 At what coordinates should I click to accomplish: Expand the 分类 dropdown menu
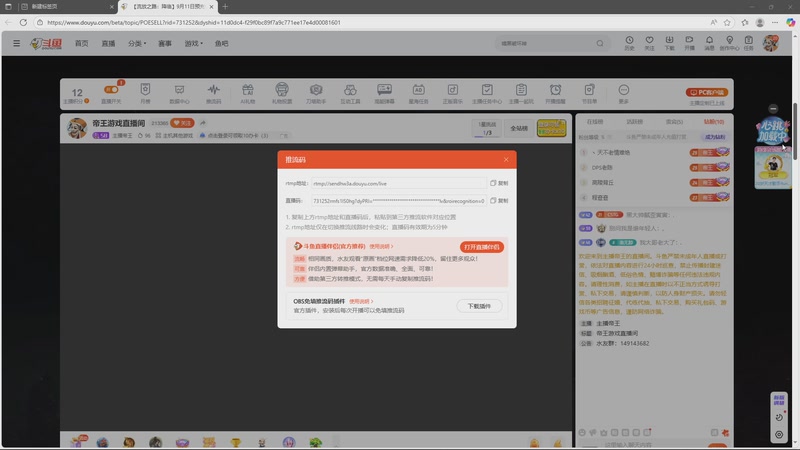click(x=137, y=43)
